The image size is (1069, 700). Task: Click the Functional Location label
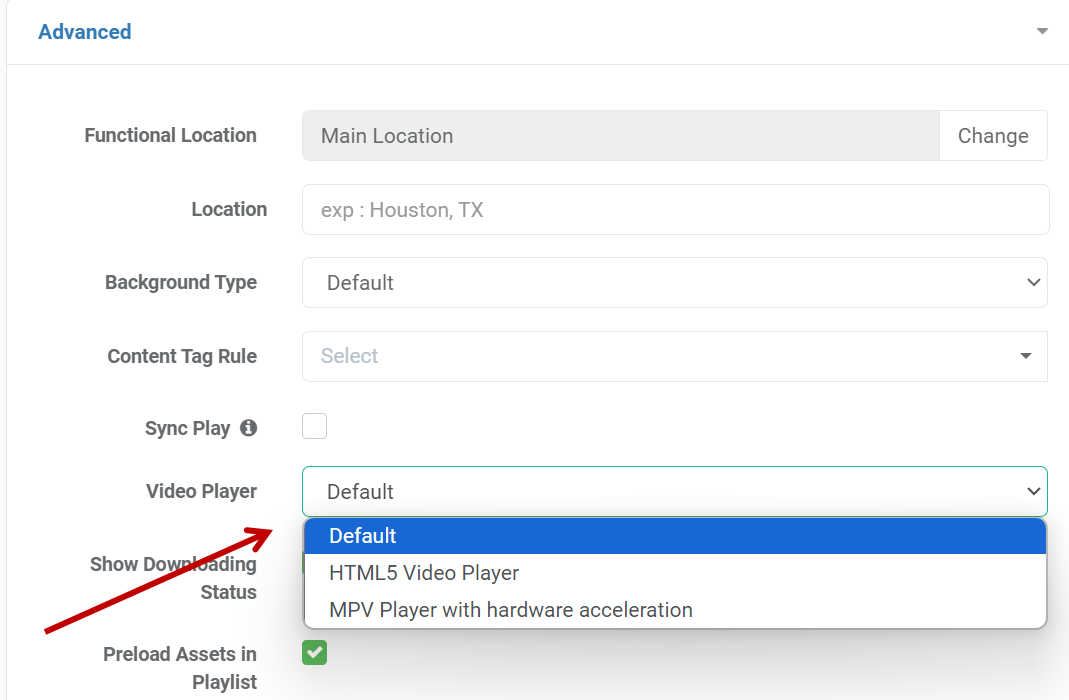pos(170,135)
